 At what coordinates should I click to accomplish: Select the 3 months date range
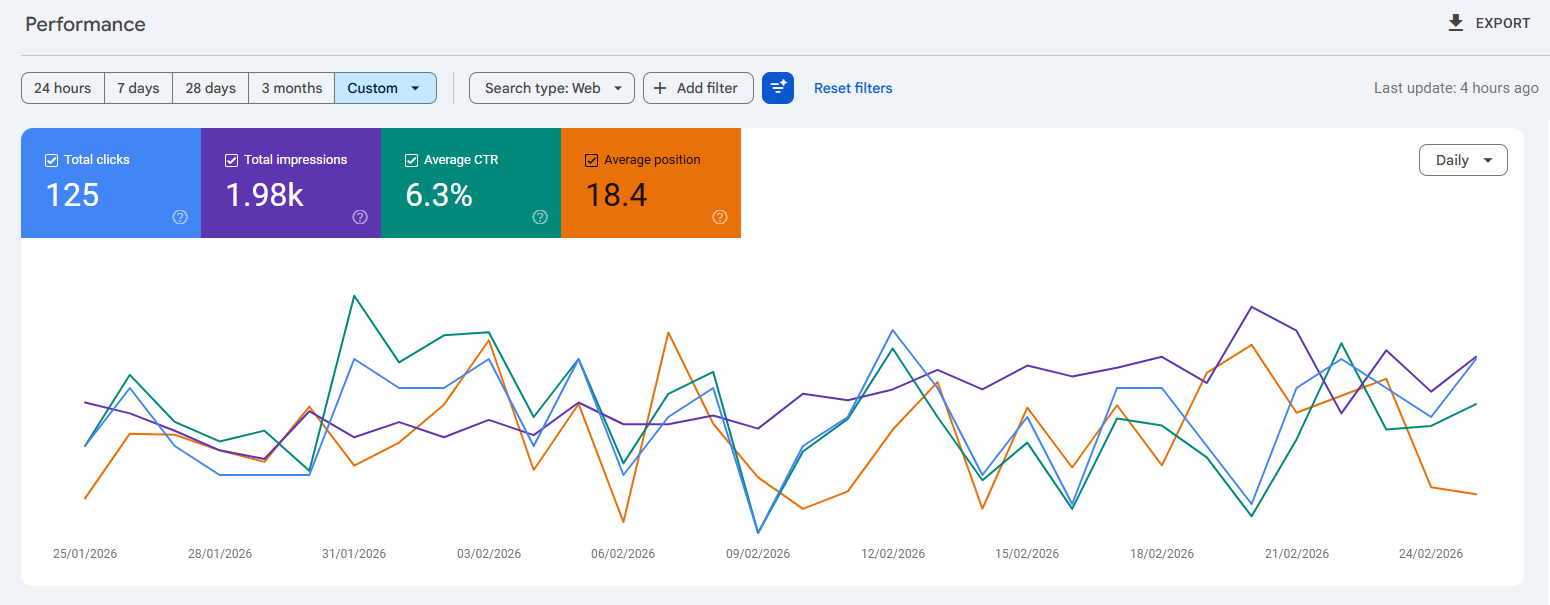(291, 88)
